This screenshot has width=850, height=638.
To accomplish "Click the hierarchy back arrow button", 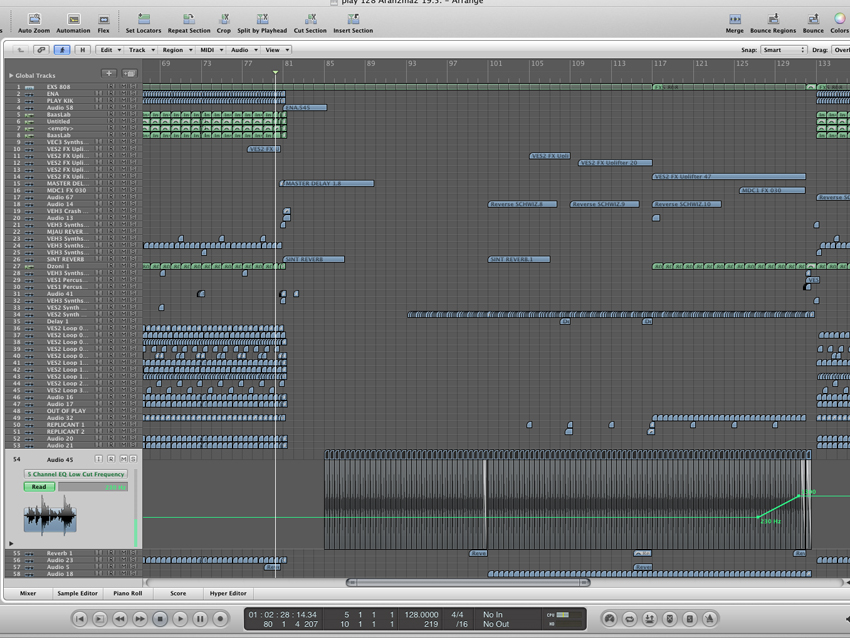I will 21,50.
